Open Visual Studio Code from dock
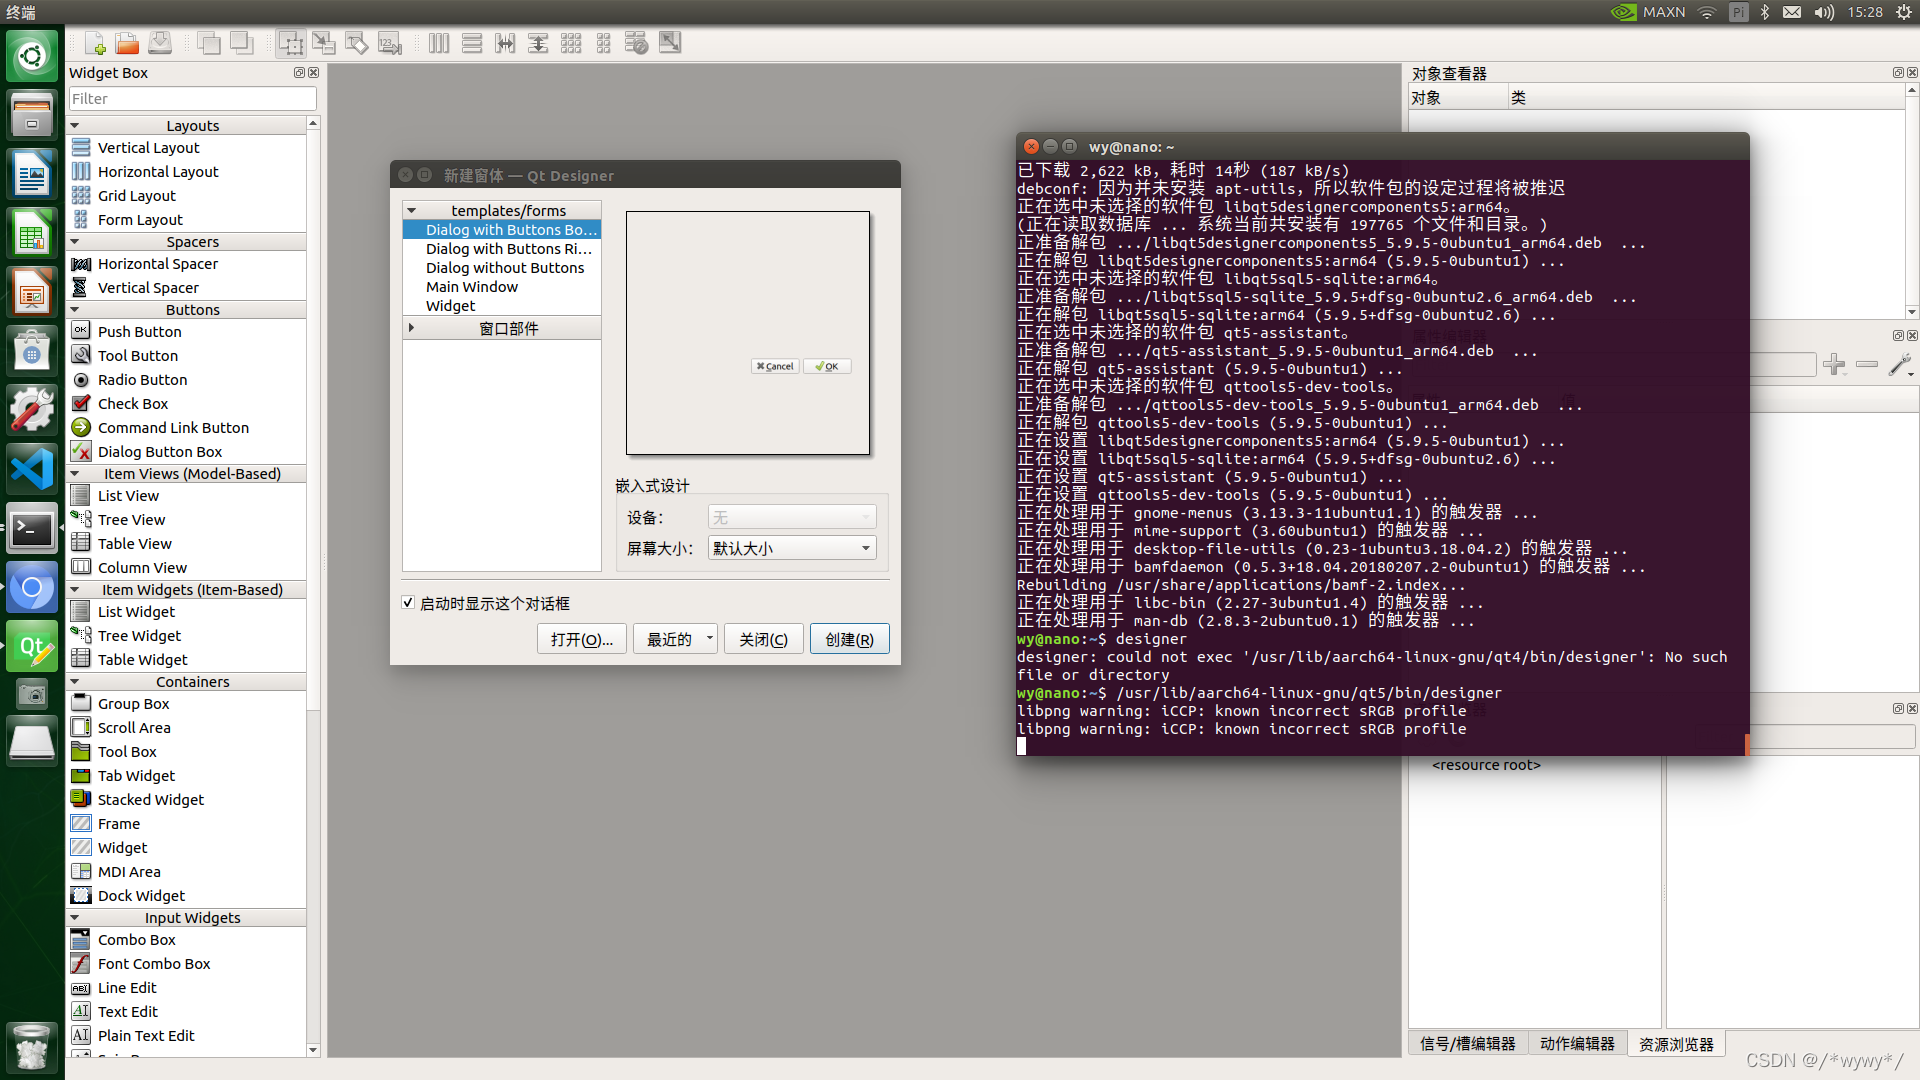This screenshot has height=1080, width=1920. (32, 468)
